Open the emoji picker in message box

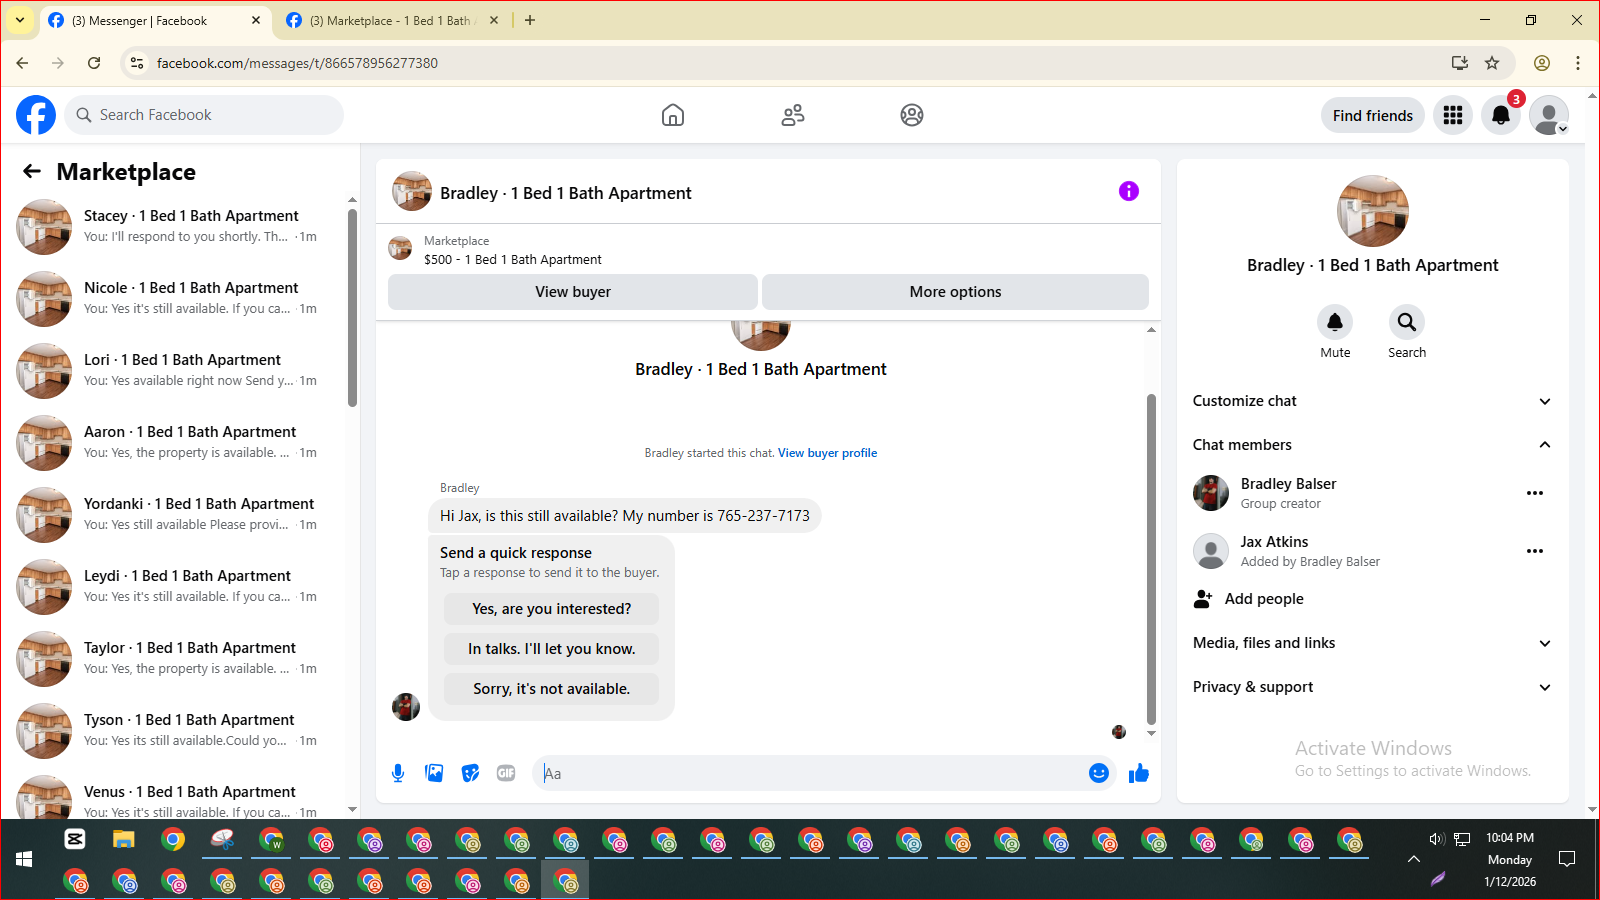coord(1099,773)
